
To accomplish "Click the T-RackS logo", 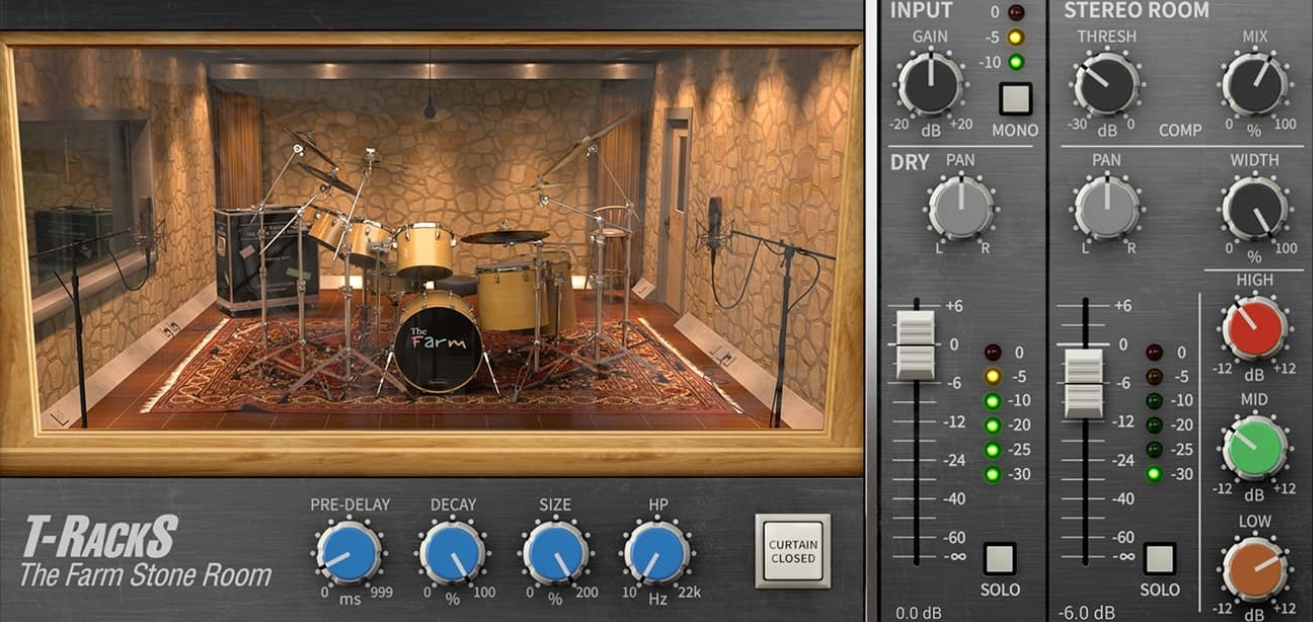I will tap(100, 538).
